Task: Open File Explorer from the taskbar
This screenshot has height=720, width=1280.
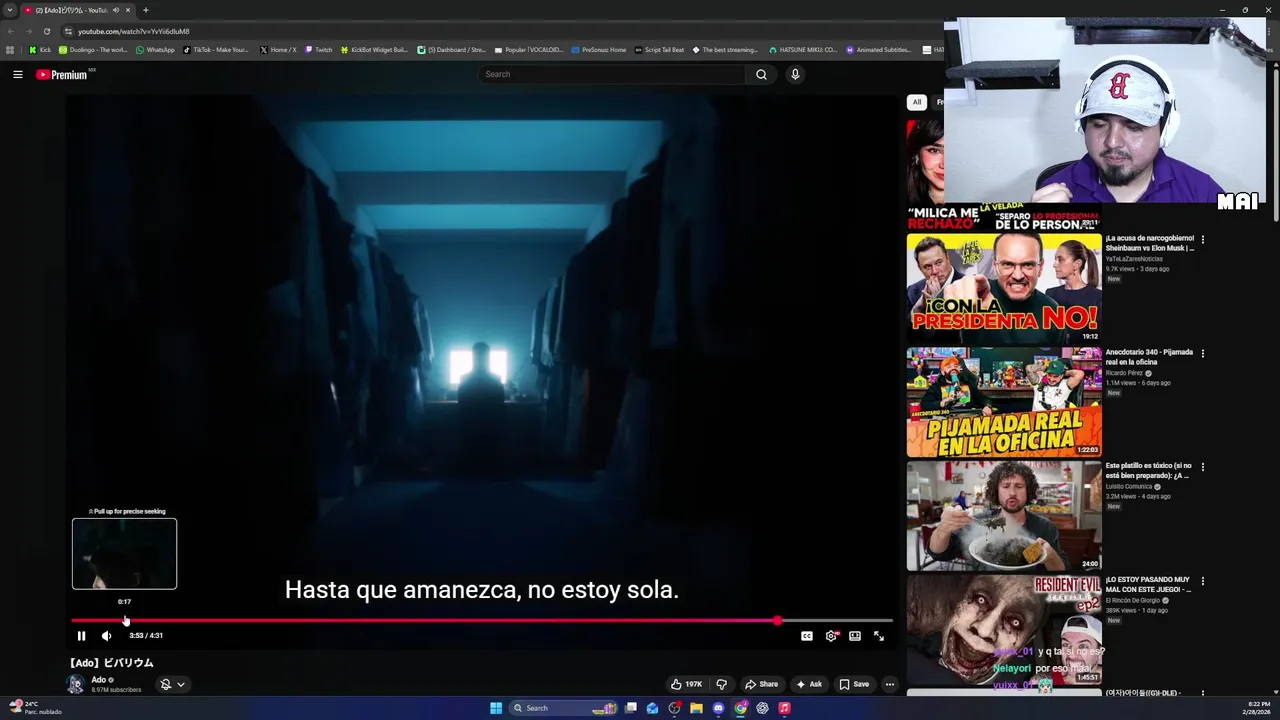Action: tap(696, 708)
